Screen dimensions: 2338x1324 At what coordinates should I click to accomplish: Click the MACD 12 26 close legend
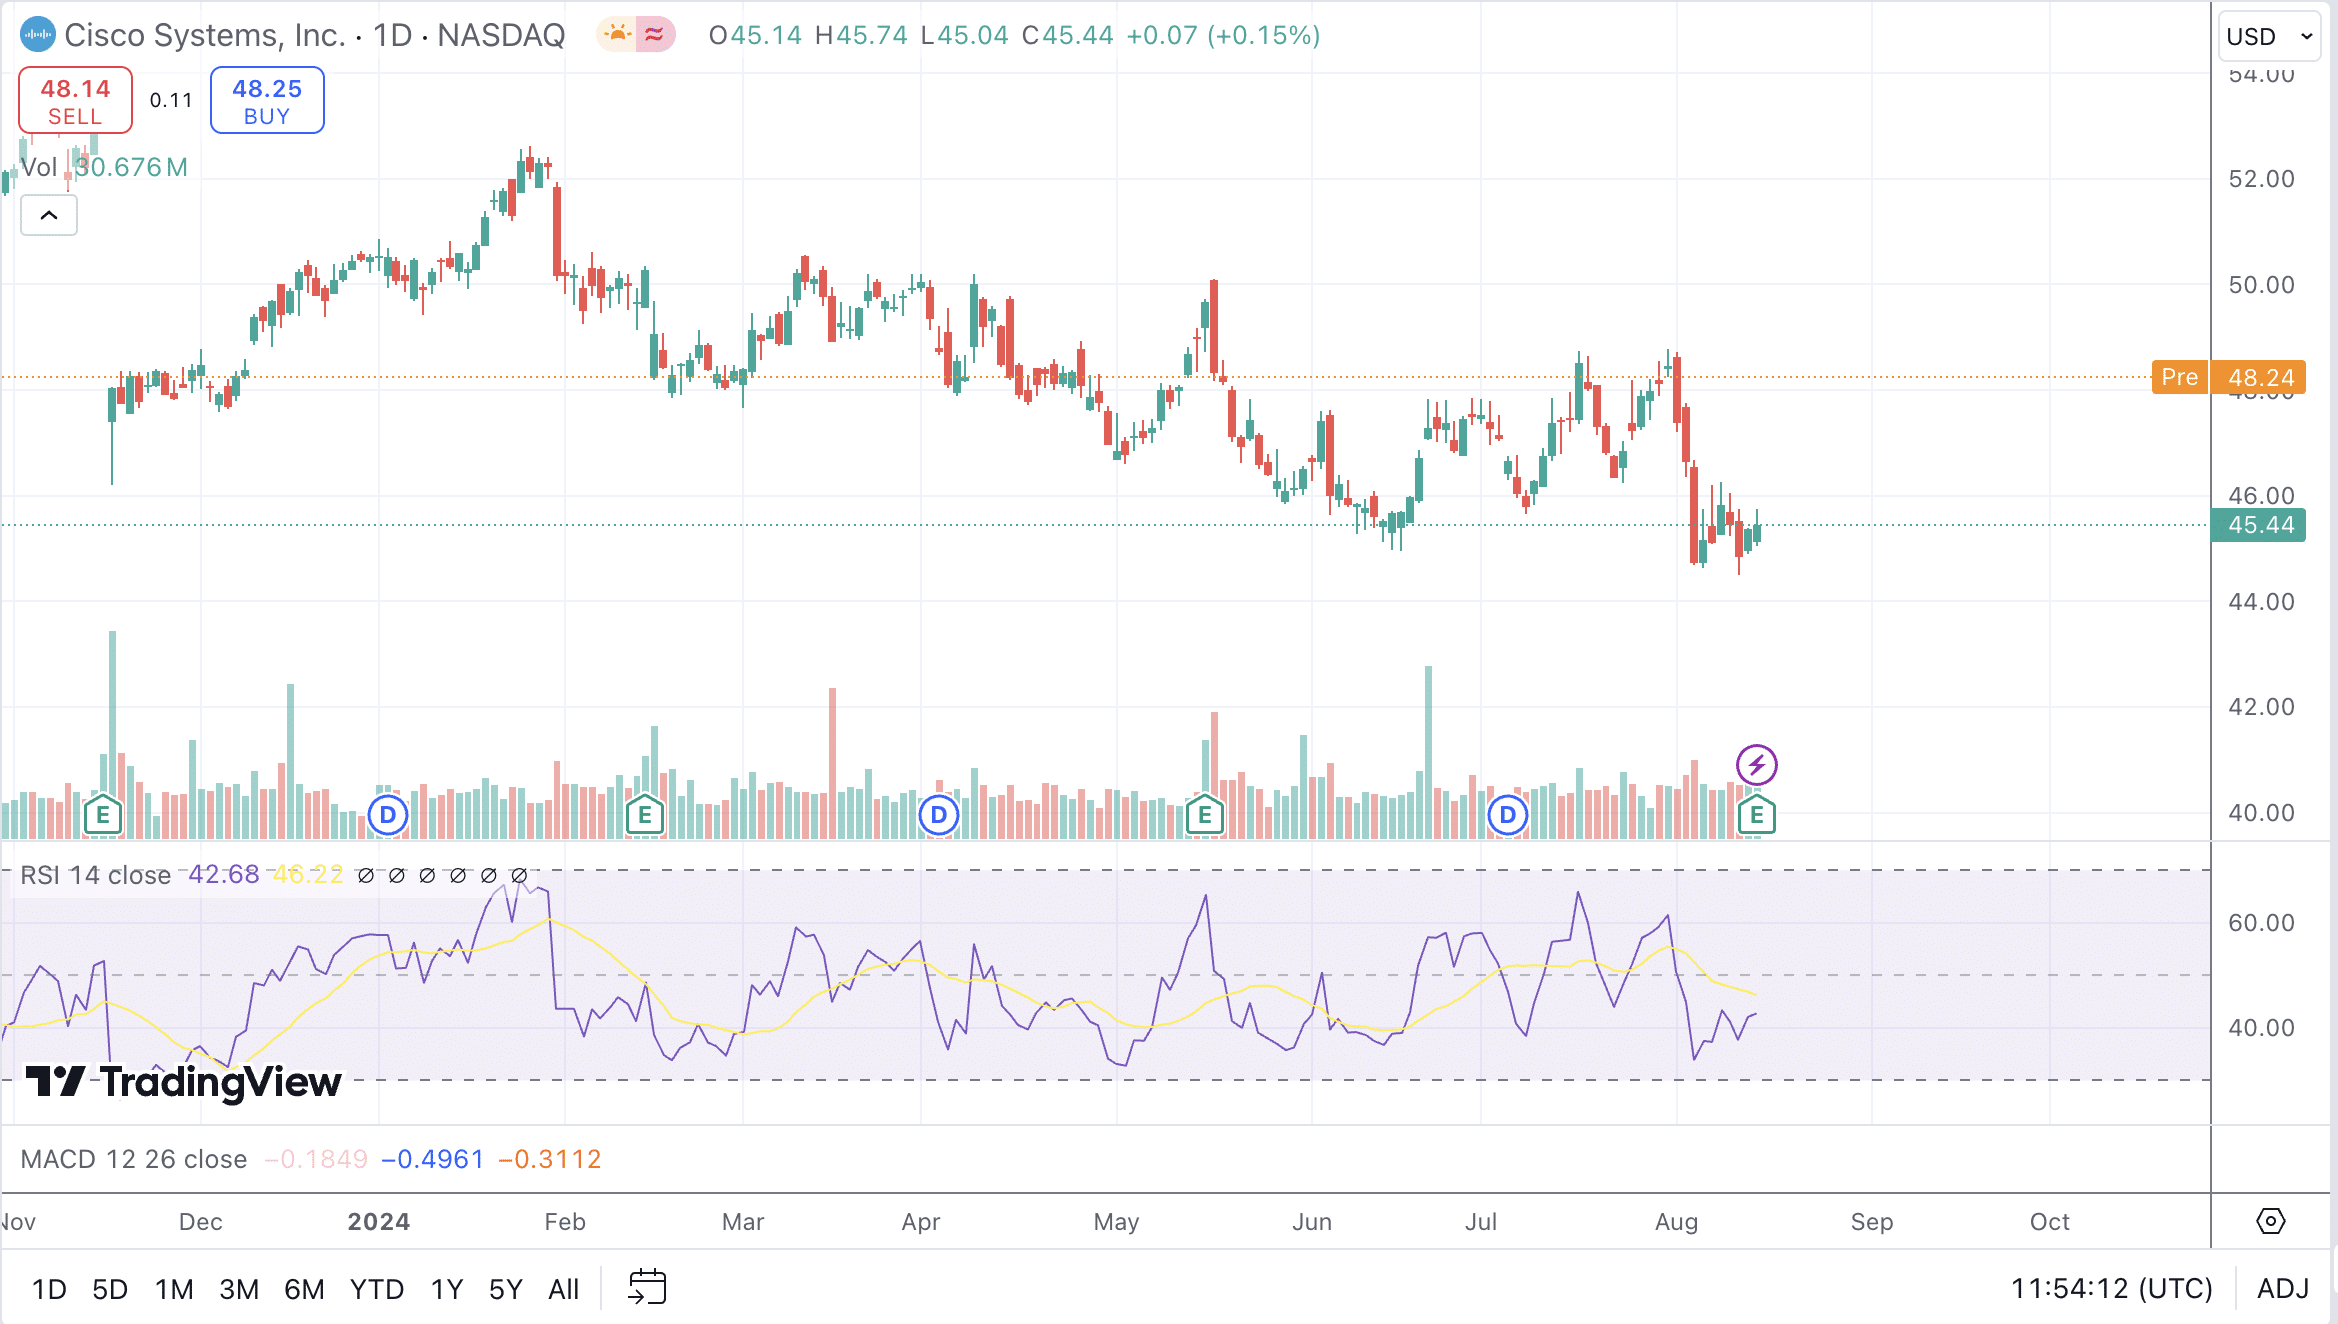[134, 1159]
